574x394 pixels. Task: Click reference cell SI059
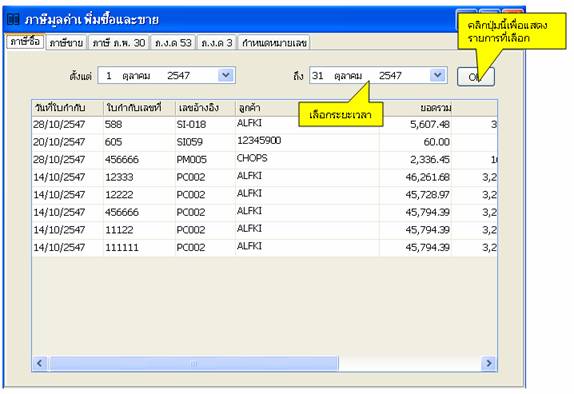tap(205, 142)
